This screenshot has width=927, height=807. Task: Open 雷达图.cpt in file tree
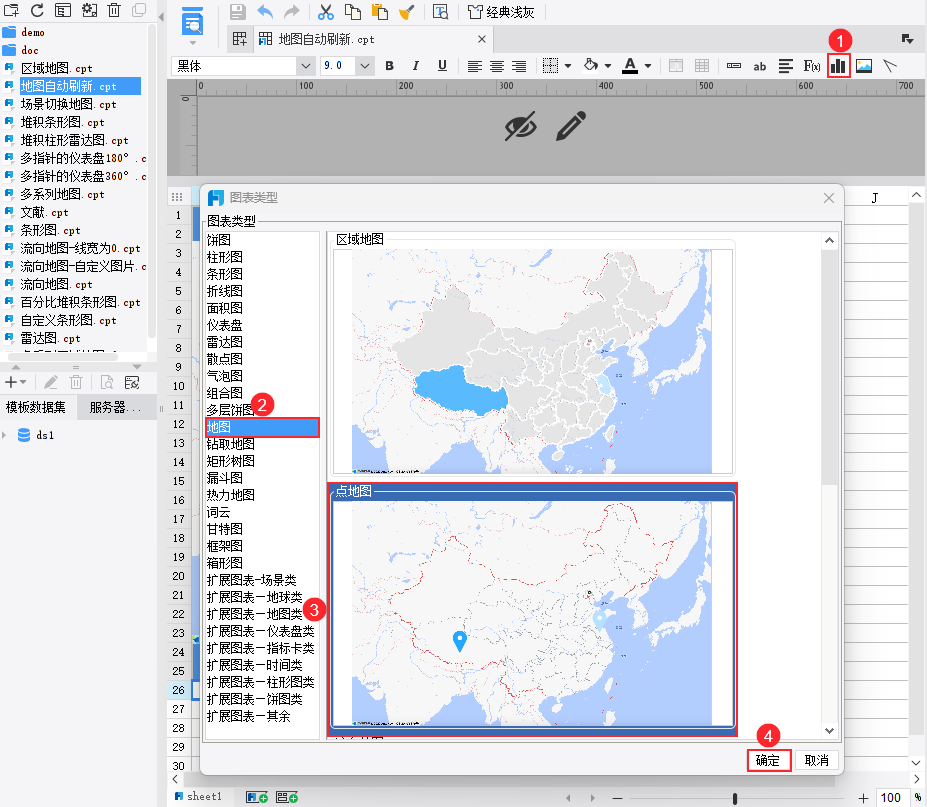pyautogui.click(x=51, y=338)
